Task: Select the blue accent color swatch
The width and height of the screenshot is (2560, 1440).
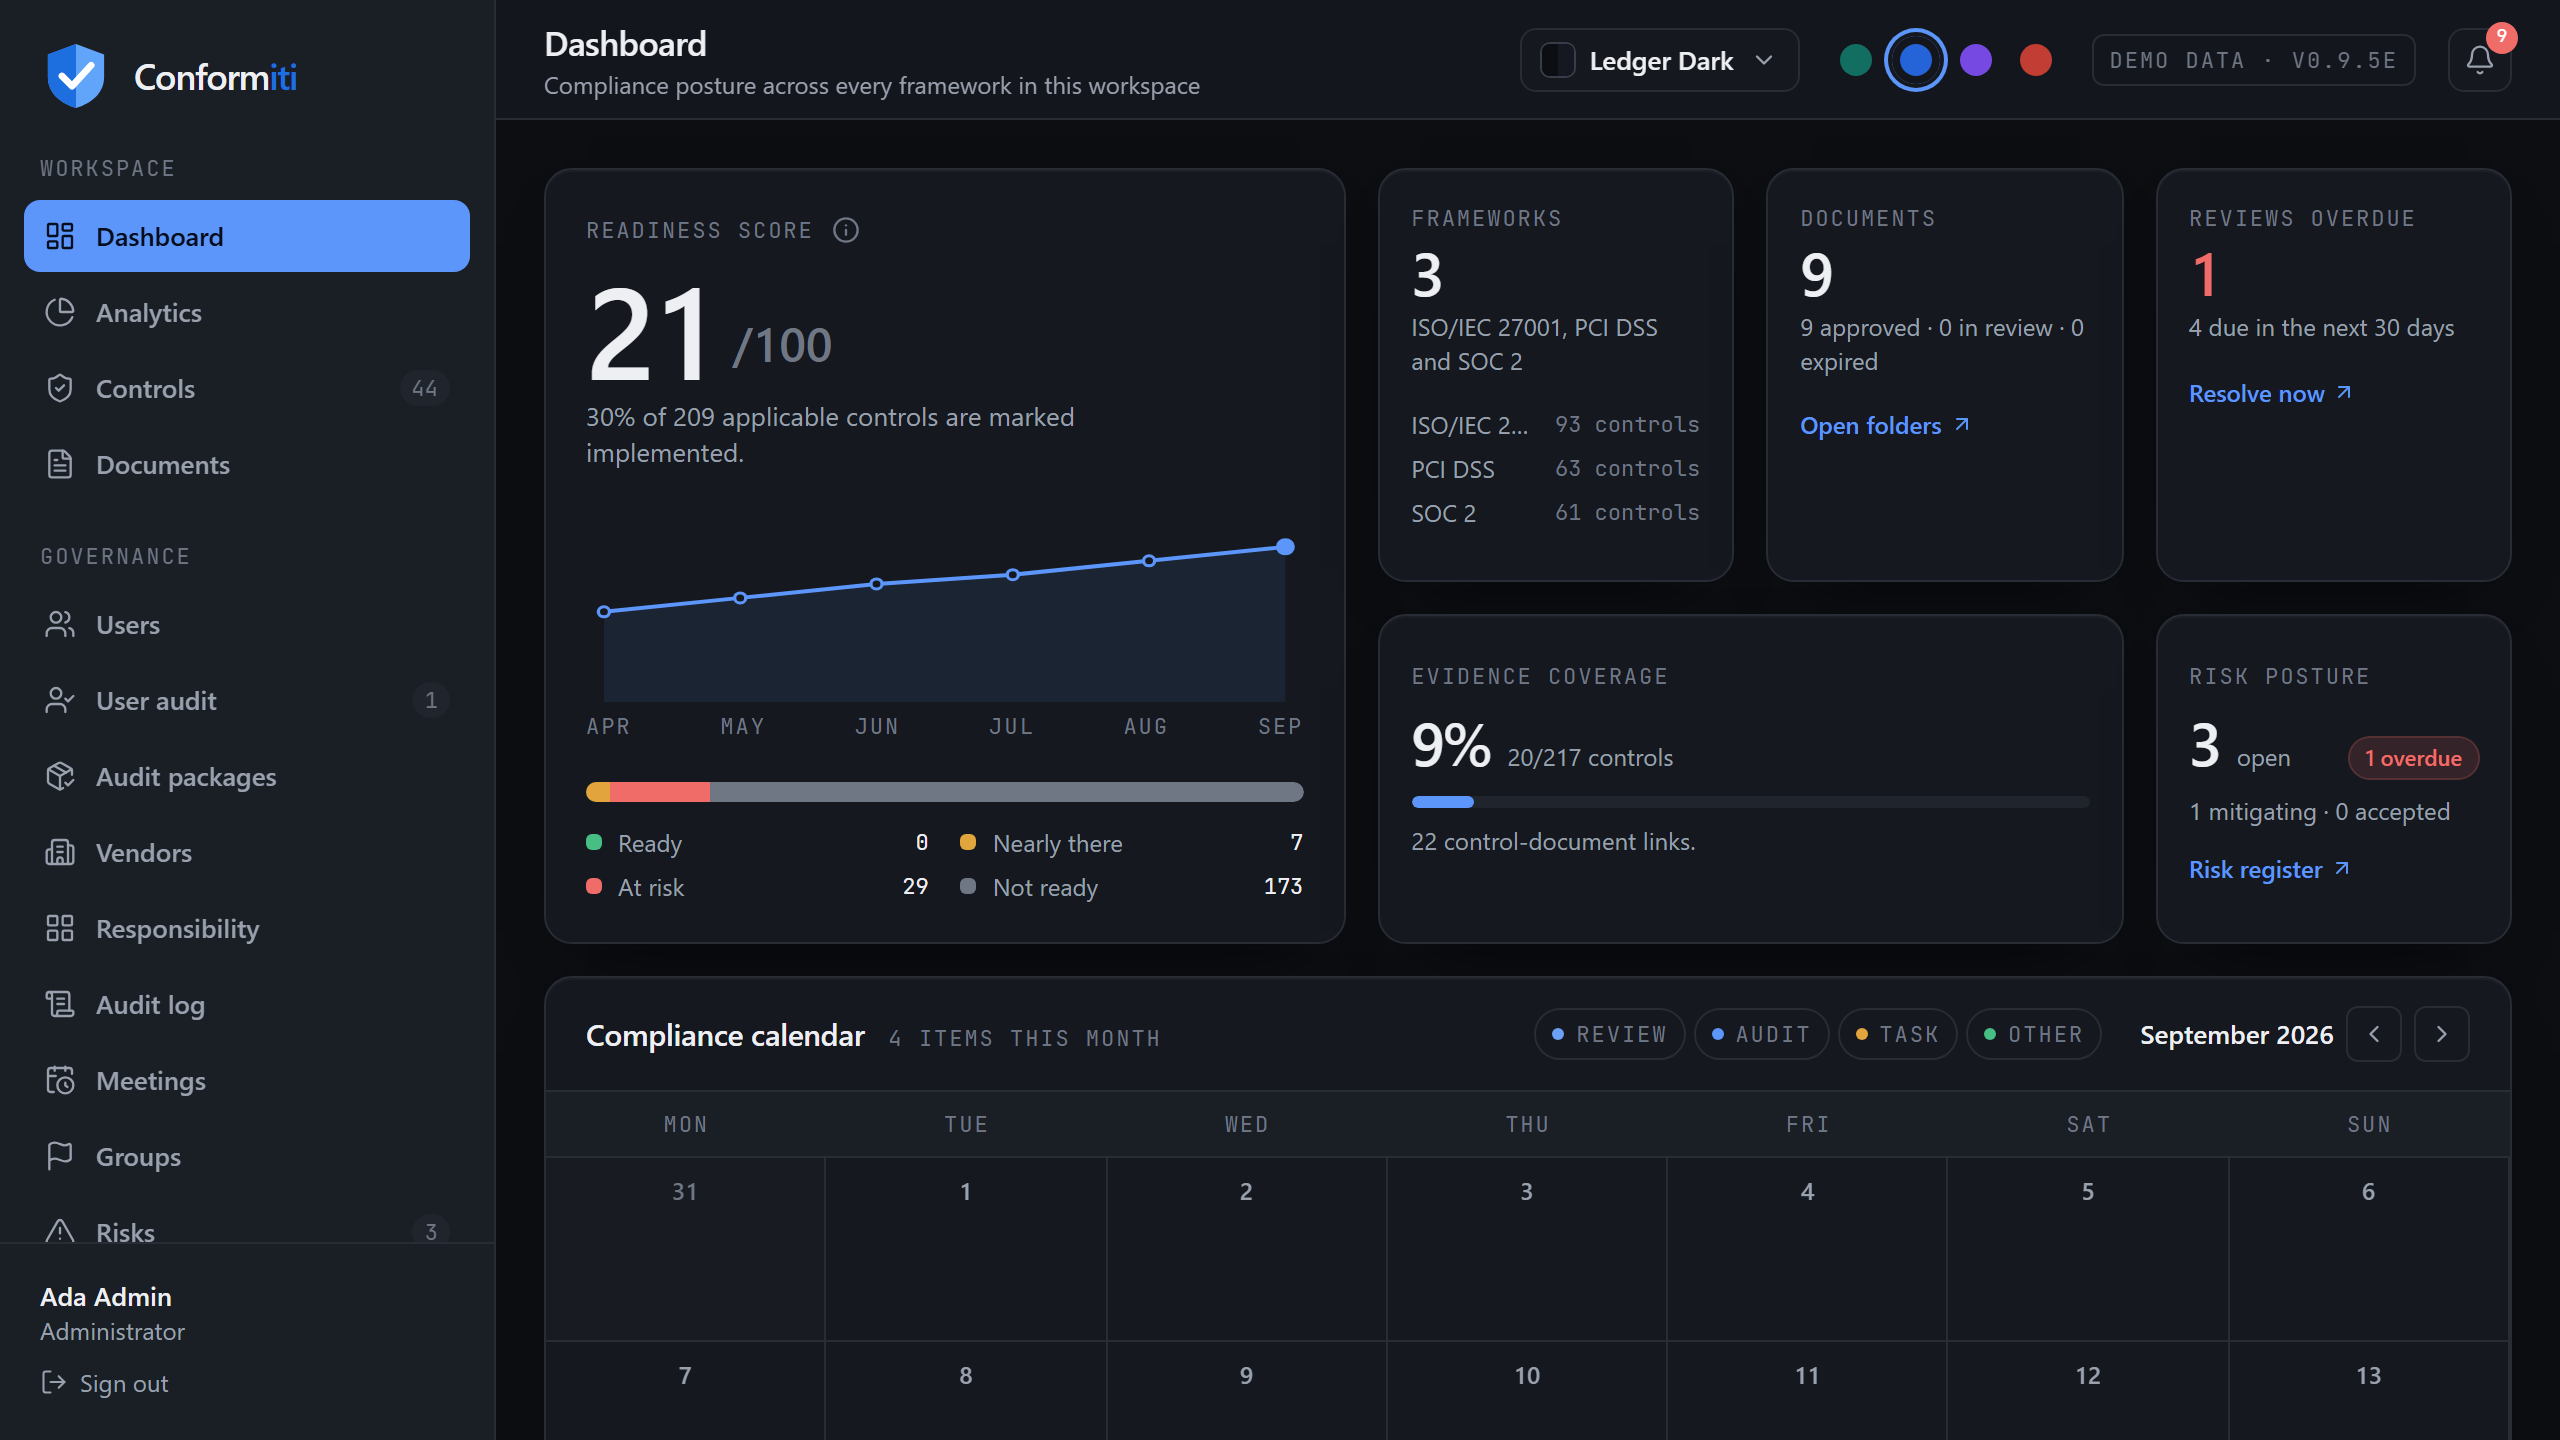Action: point(1916,60)
